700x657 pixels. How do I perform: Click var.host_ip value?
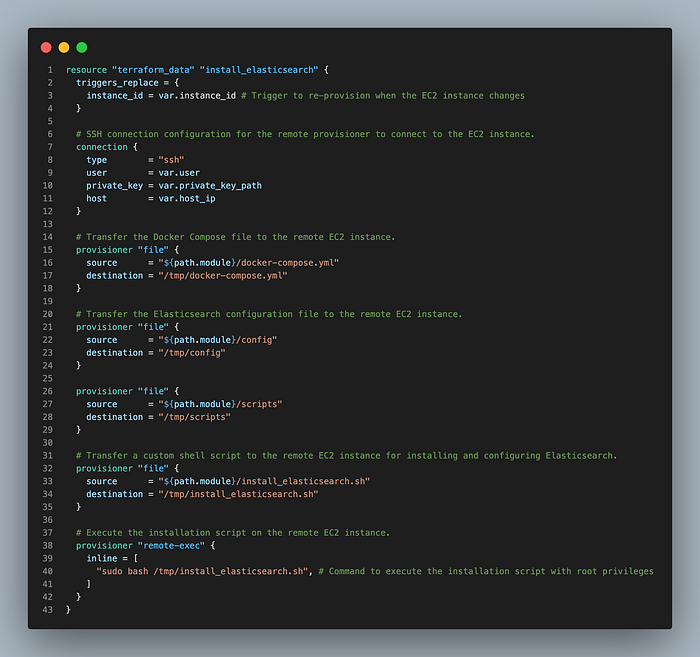pos(187,199)
